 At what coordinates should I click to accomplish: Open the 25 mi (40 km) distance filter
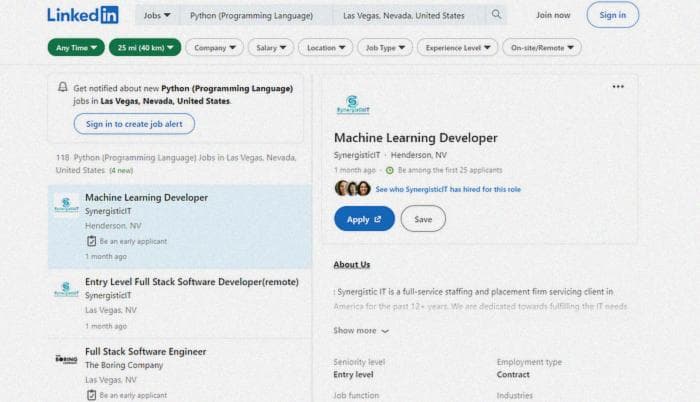[145, 47]
